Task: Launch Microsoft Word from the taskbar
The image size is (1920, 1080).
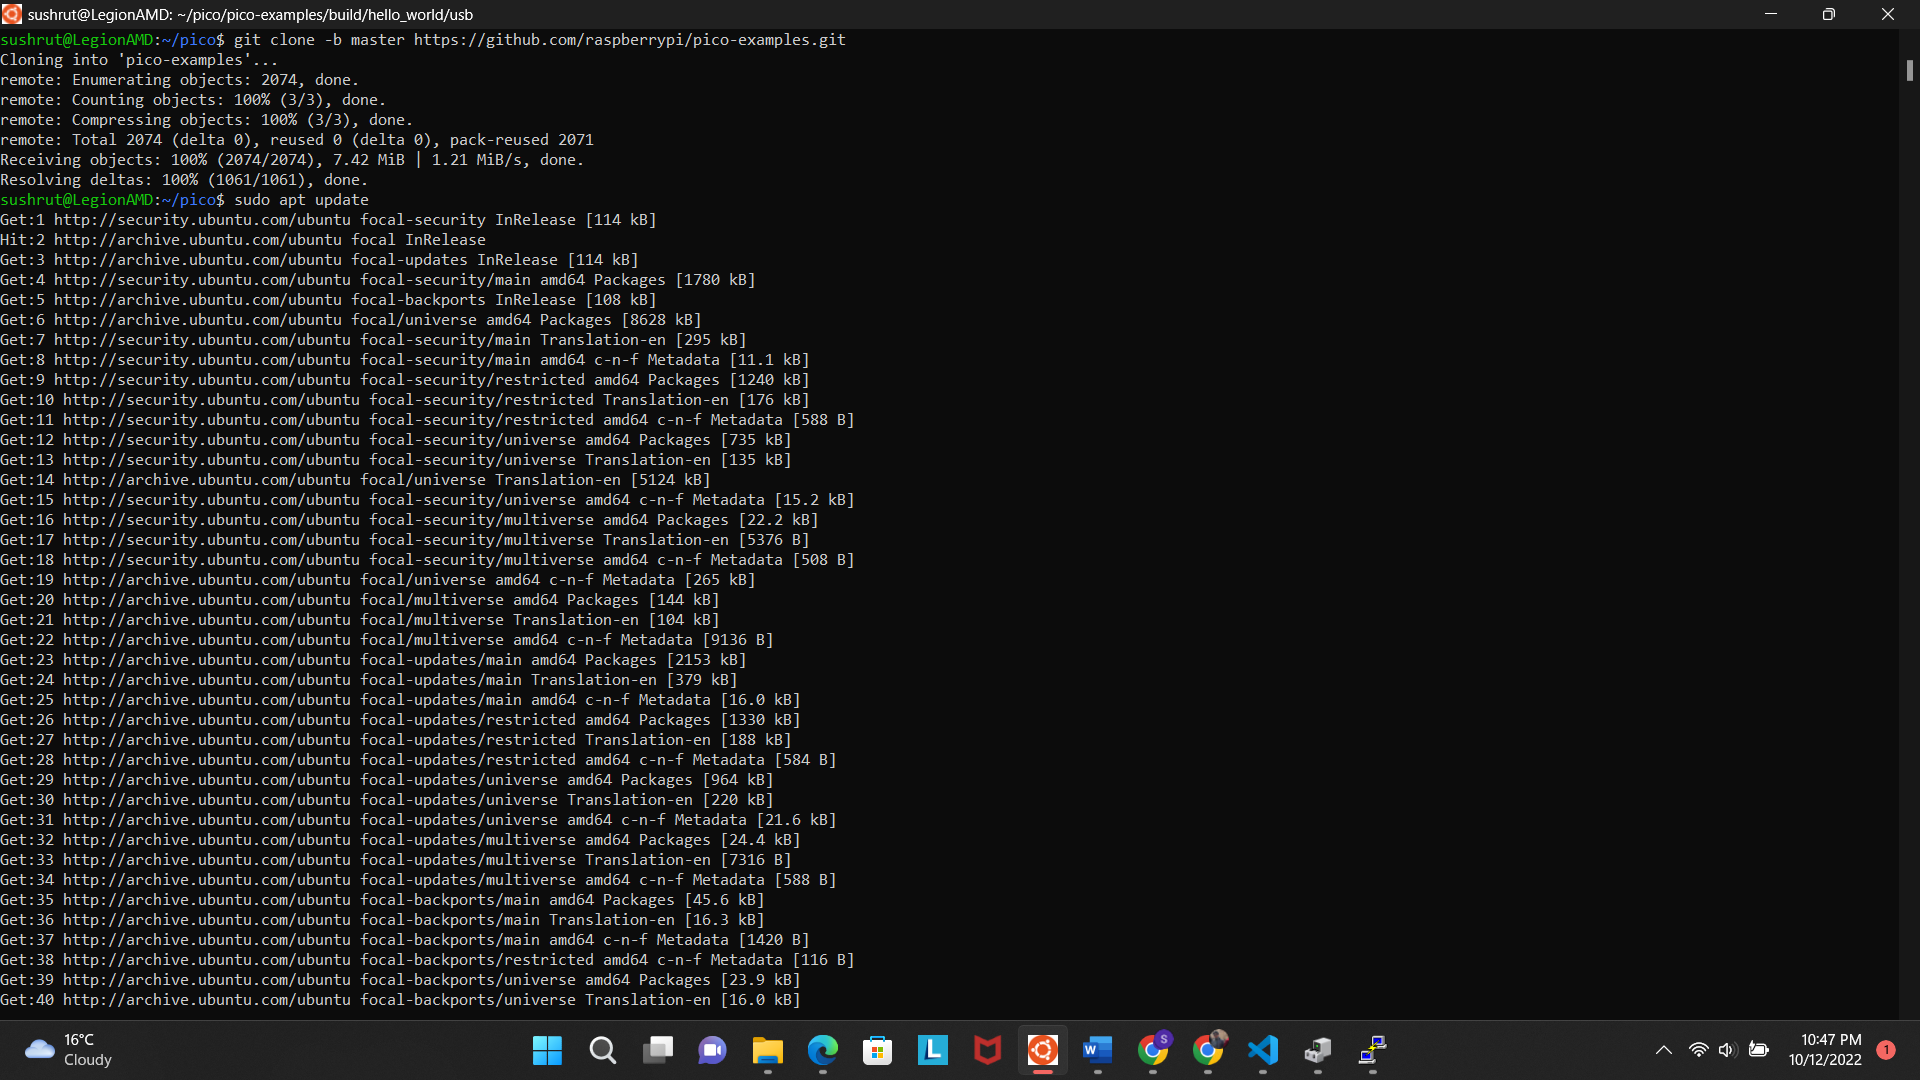Action: pyautogui.click(x=1097, y=1050)
